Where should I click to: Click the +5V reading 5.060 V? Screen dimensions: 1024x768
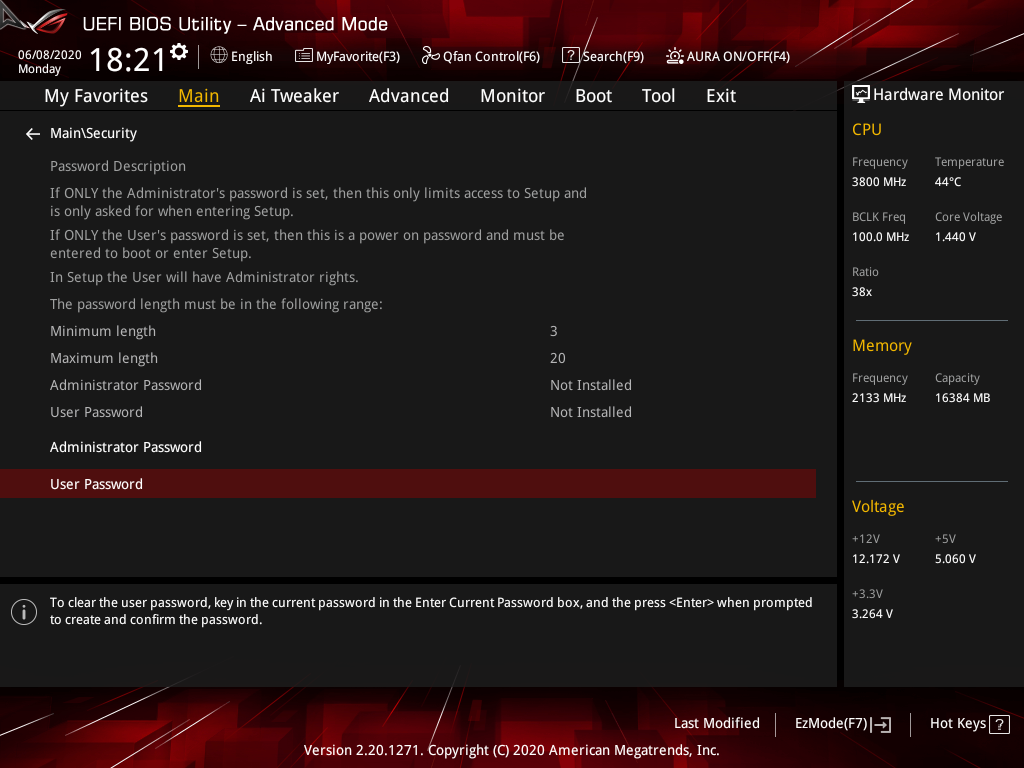tap(955, 559)
